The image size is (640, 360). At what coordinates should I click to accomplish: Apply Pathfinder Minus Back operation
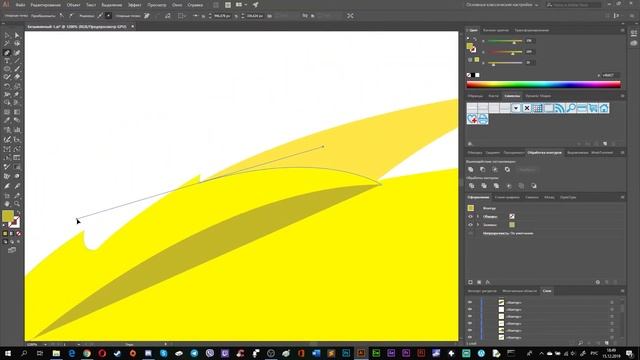[533, 186]
